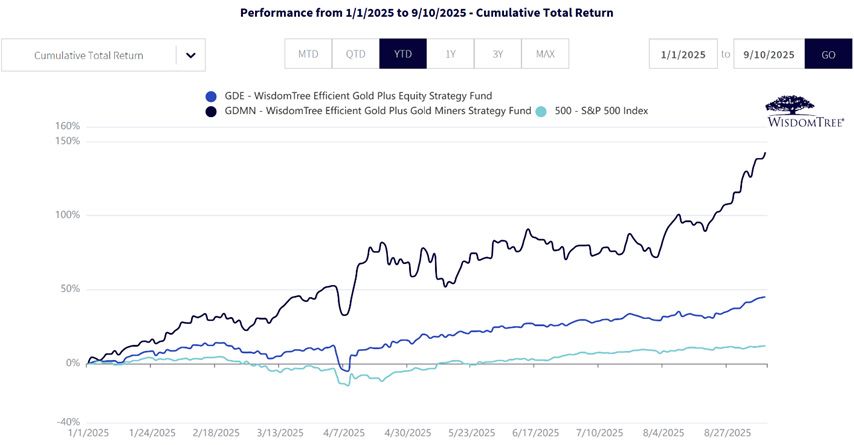Switch to the 1Y time range
This screenshot has width=854, height=445.
pos(450,54)
